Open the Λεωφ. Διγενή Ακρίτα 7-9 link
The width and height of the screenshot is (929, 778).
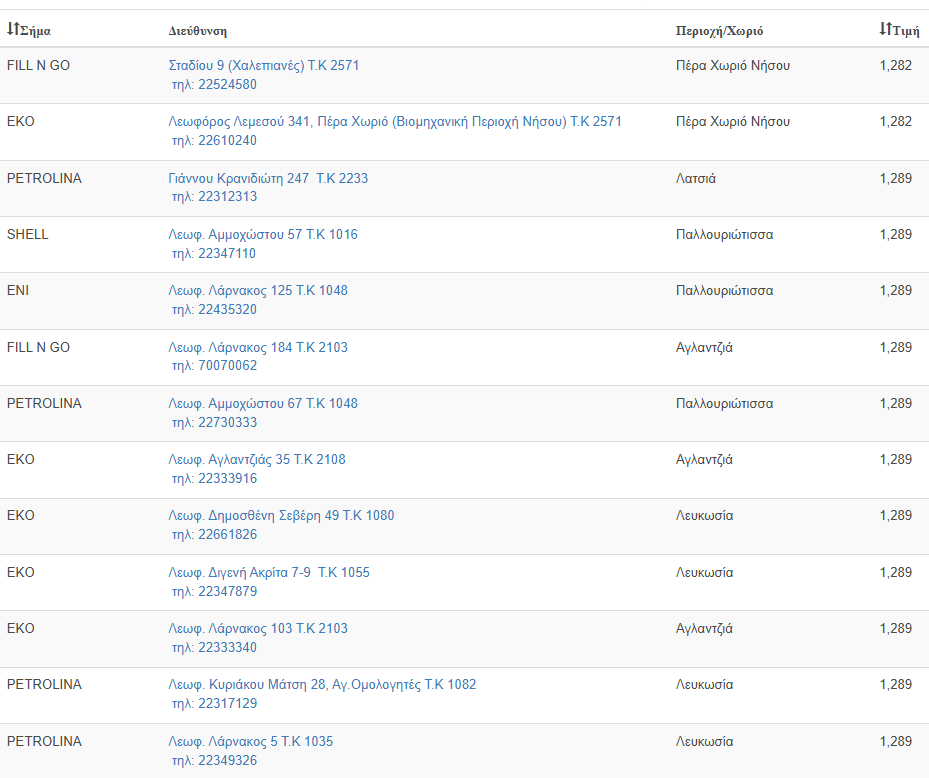[x=269, y=573]
